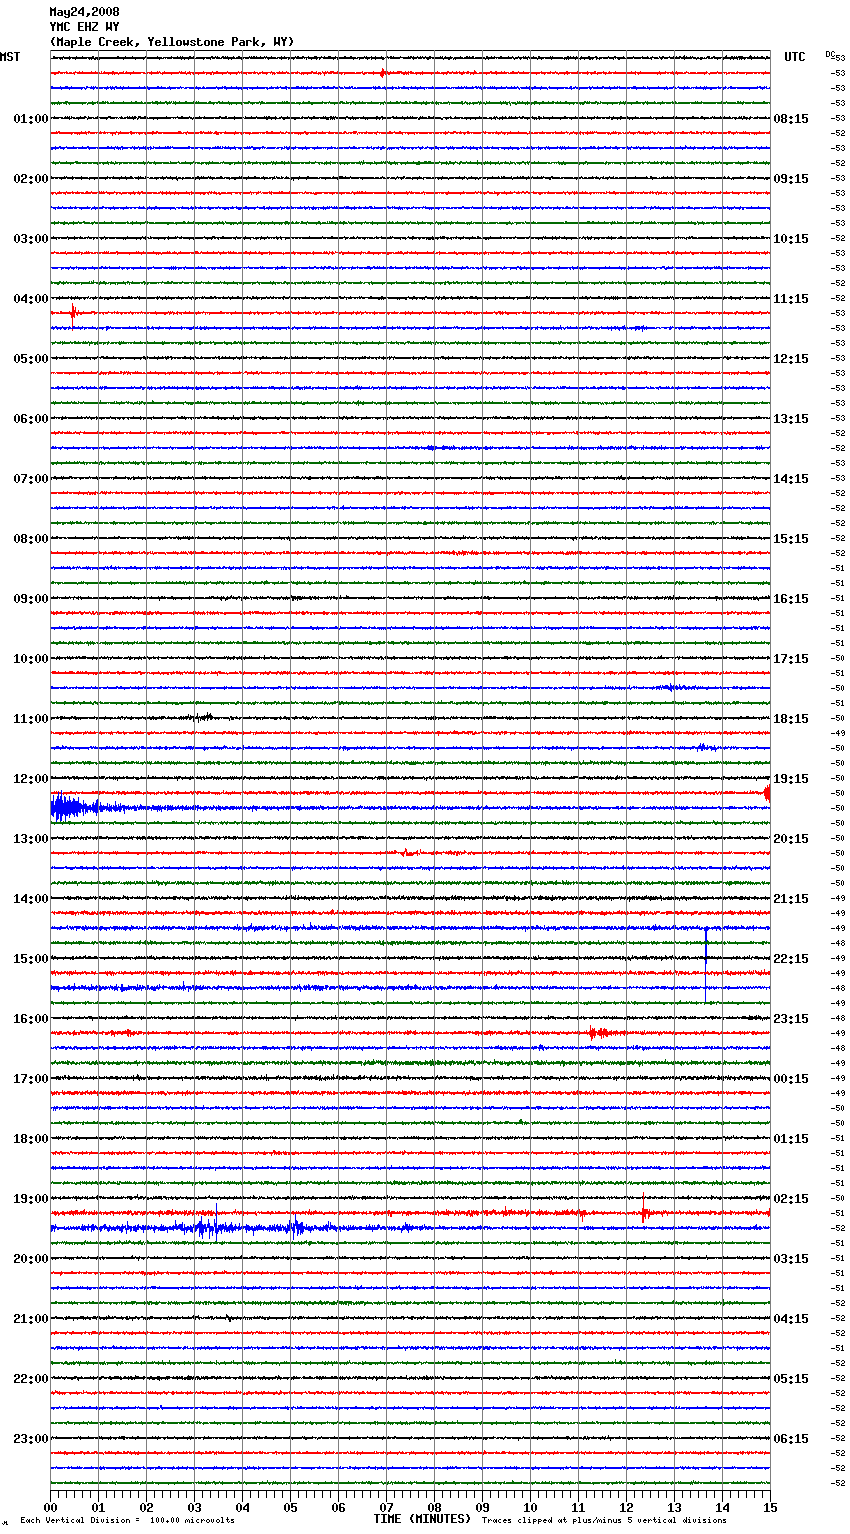Viewport: 850px width, 1534px height.
Task: Click minute 09 on the bottom axis
Action: click(x=483, y=1507)
